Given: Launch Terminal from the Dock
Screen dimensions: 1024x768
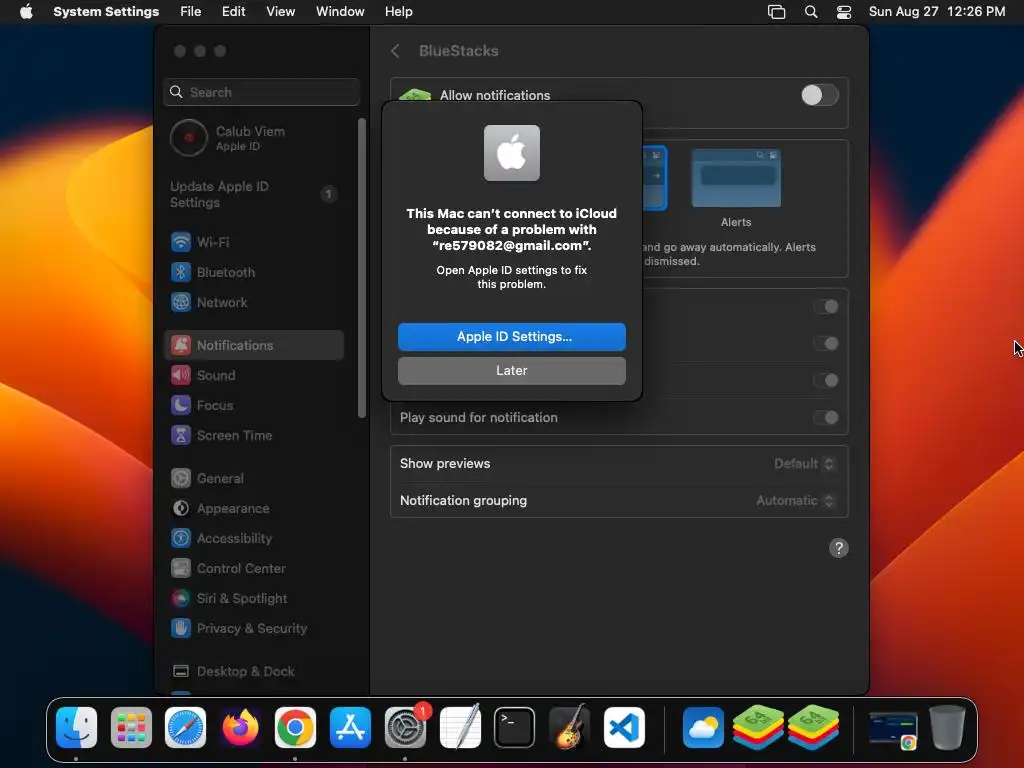Looking at the screenshot, I should point(514,727).
